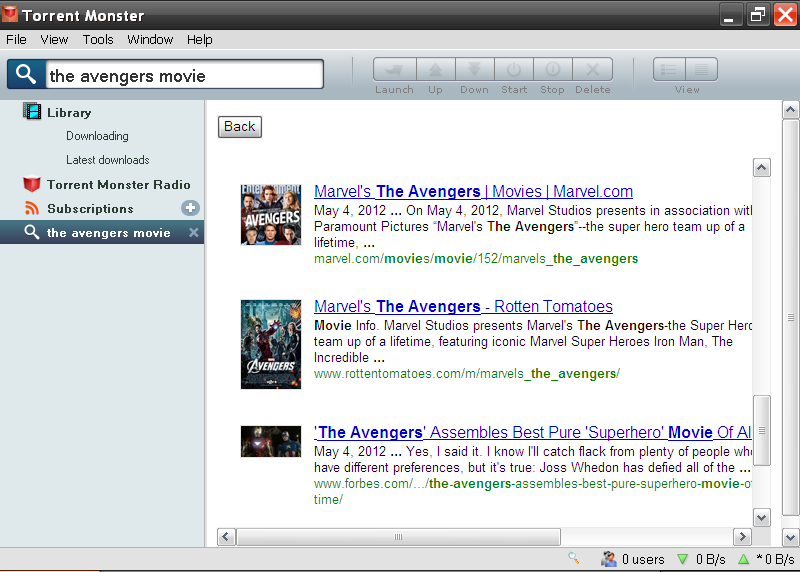800x572 pixels.
Task: Click the green download speed arrow
Action: point(682,559)
